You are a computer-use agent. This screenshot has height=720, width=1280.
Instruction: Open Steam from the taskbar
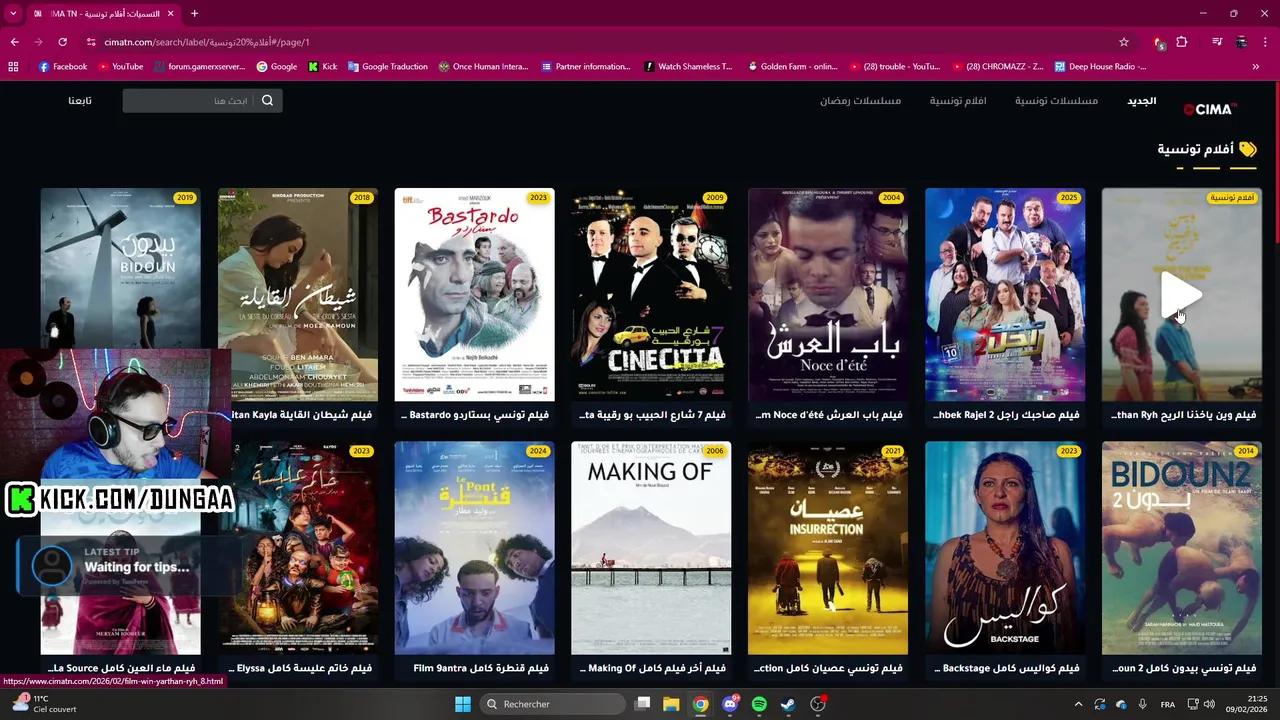788,704
